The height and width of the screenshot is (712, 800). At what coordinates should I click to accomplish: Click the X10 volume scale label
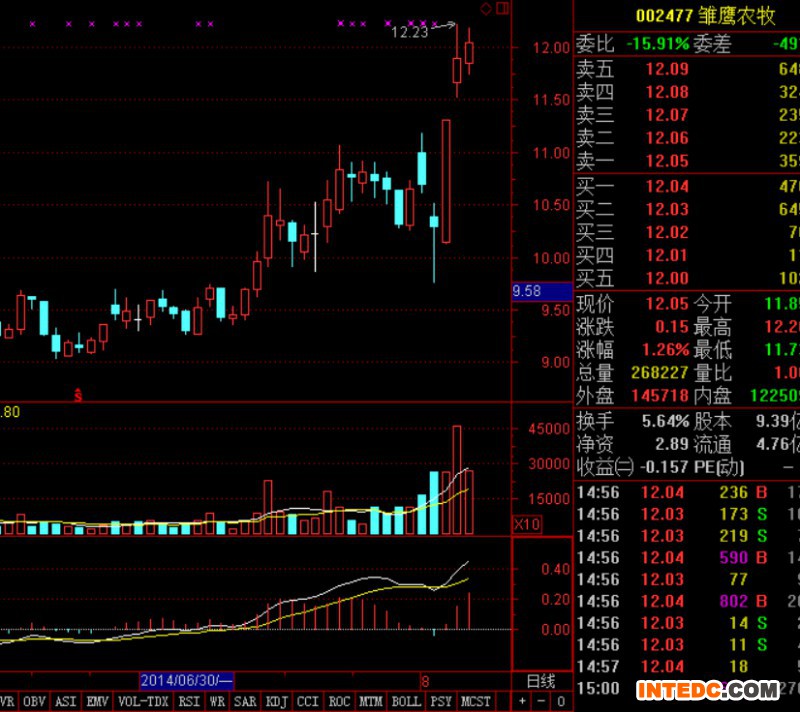(x=526, y=524)
